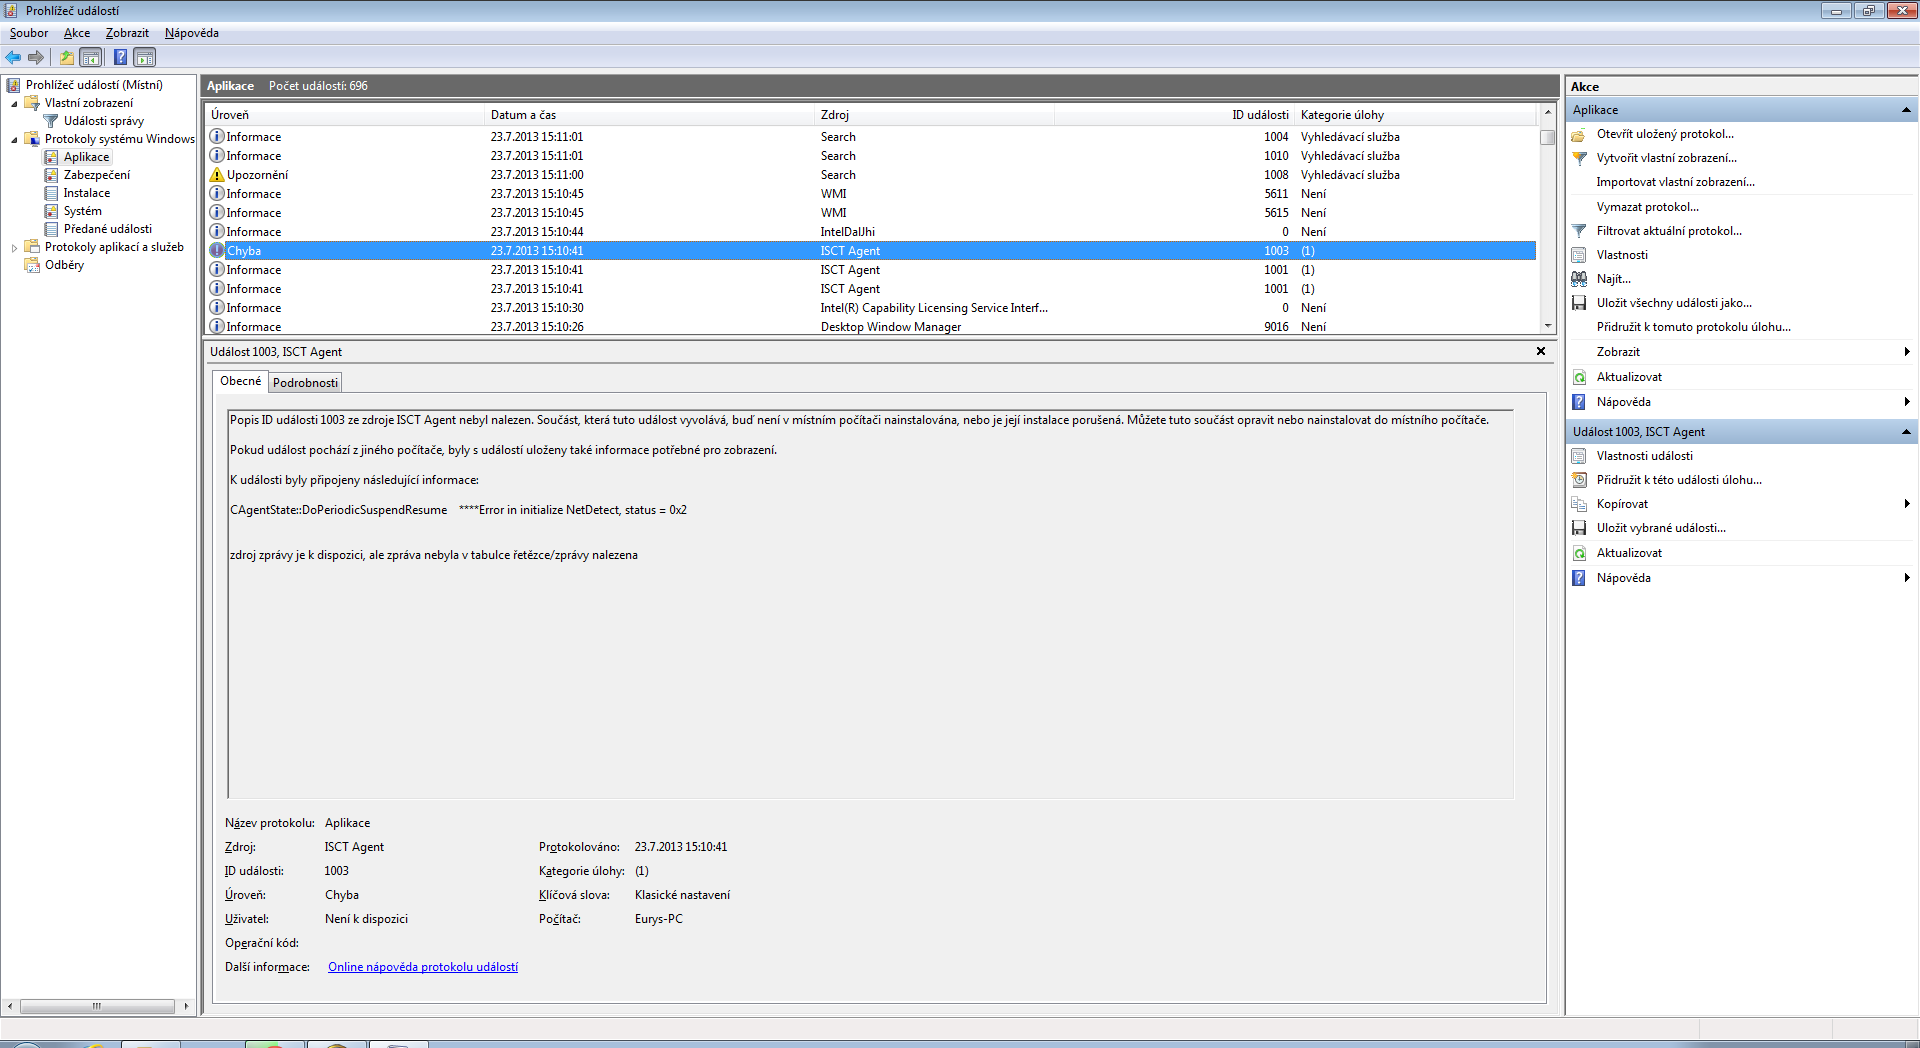1920x1048 pixels.
Task: Collapse the Aplikace actions section
Action: pyautogui.click(x=1906, y=110)
